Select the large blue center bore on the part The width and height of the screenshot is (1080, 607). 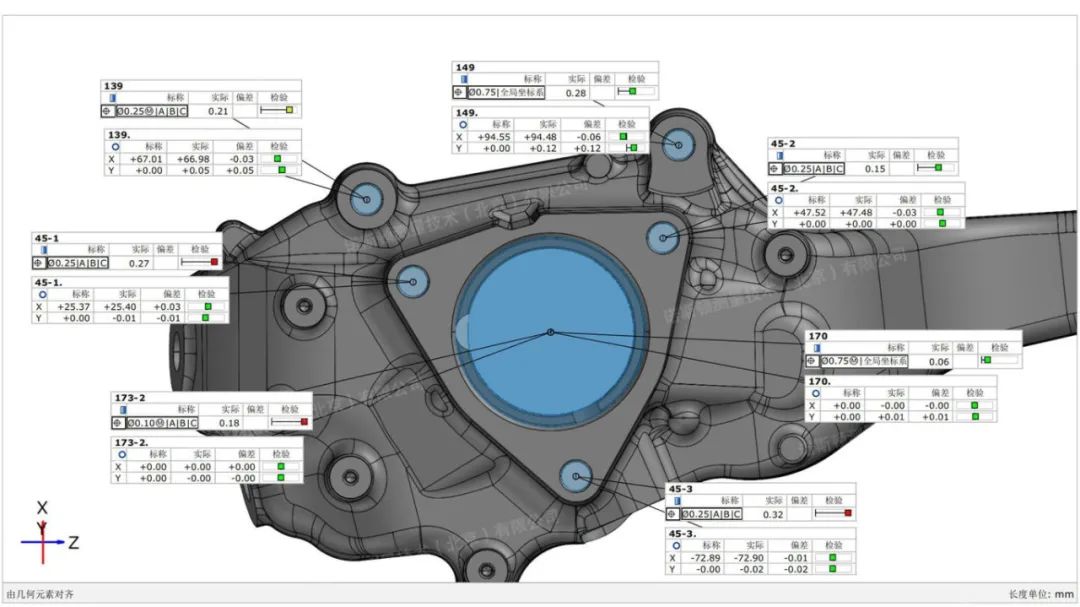coord(550,332)
